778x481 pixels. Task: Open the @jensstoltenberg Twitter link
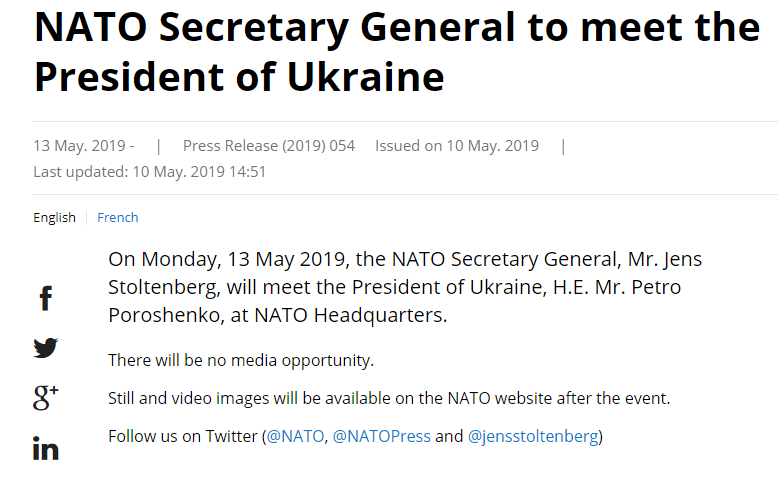(x=533, y=437)
